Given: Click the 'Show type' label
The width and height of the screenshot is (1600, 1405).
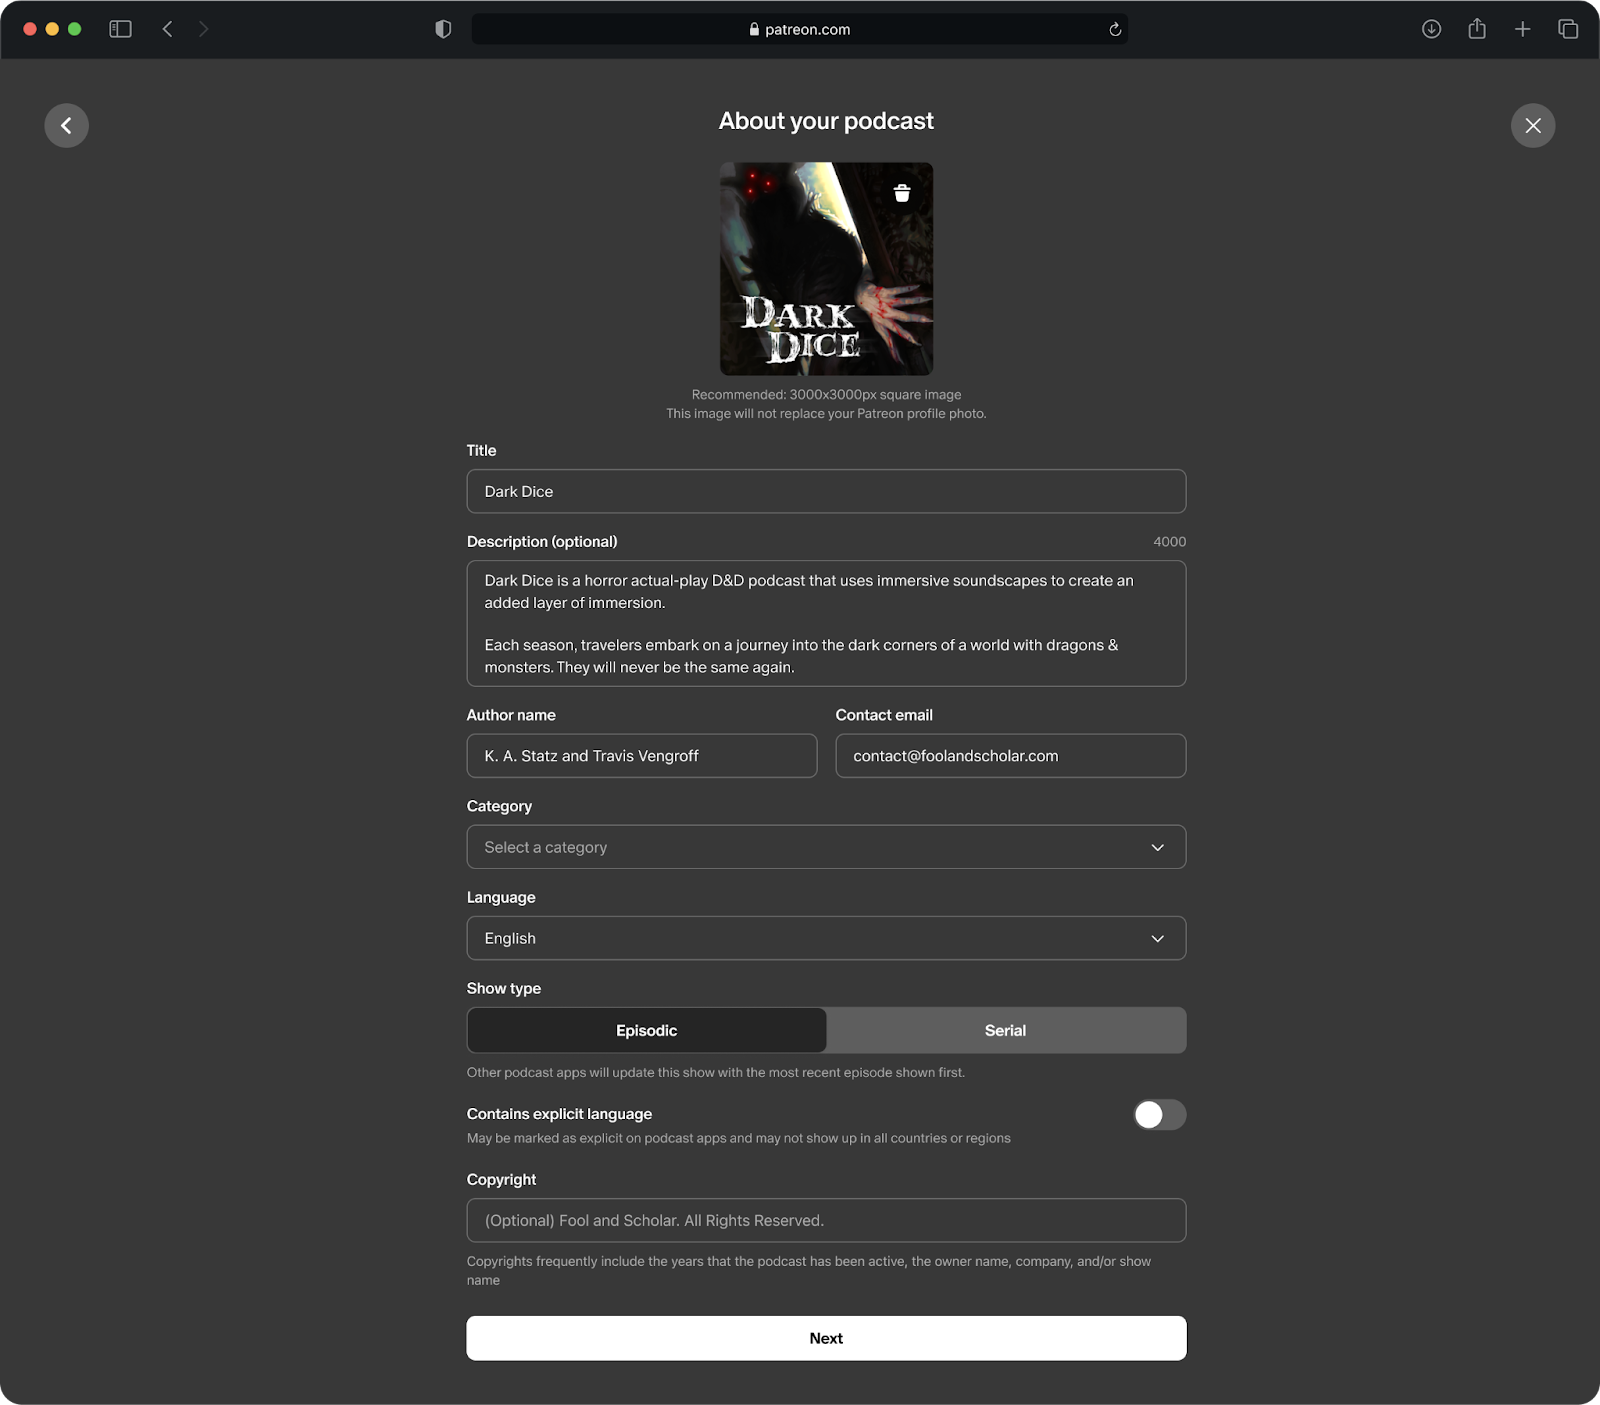Looking at the screenshot, I should (x=504, y=988).
